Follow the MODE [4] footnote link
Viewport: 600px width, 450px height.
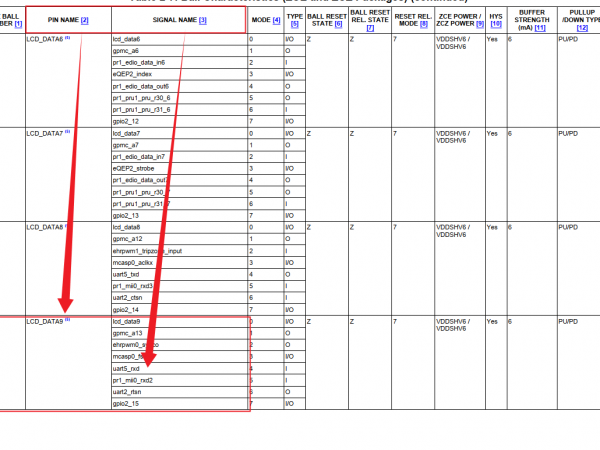277,20
